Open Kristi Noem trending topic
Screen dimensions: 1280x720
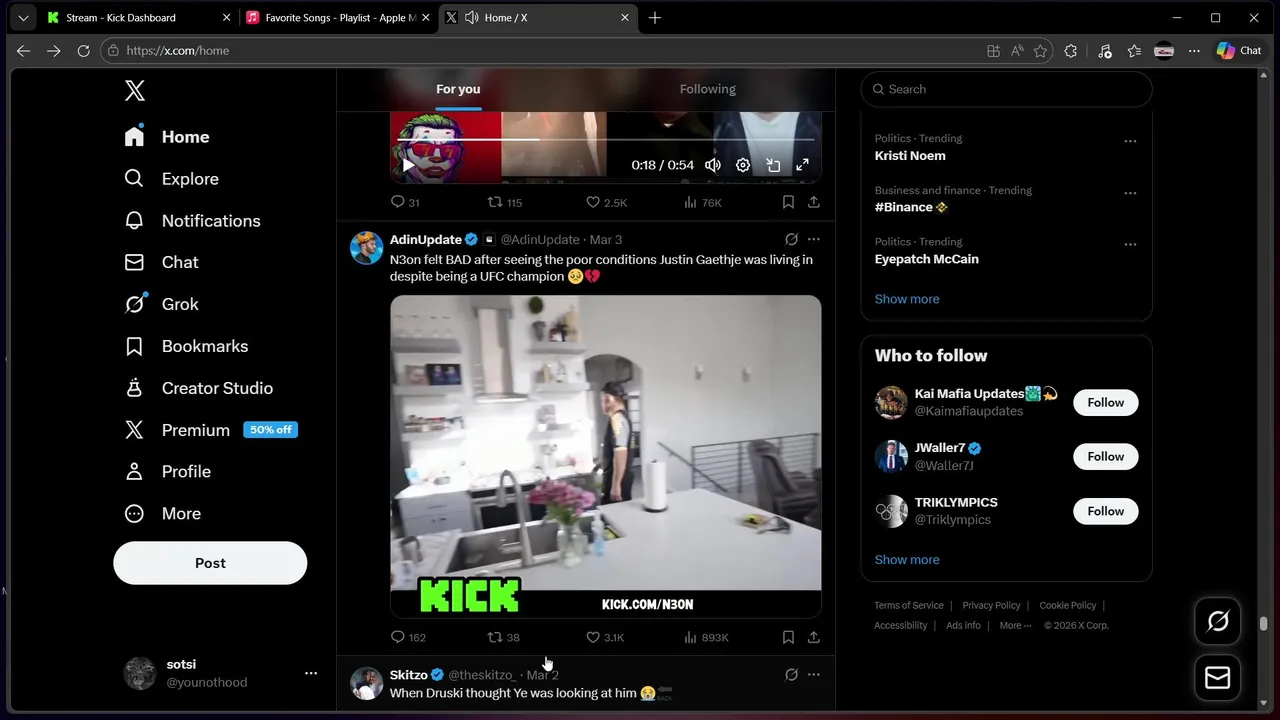coord(910,156)
